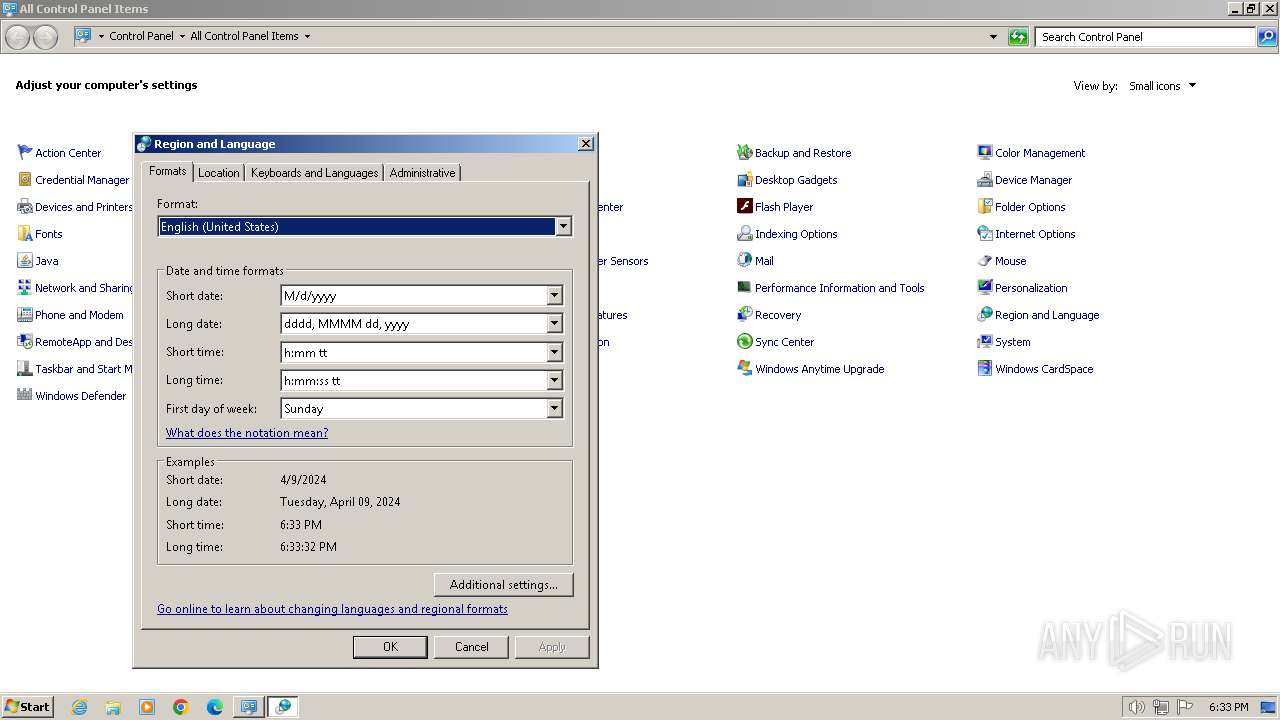Open the Windows CardSpace icon
1280x720 pixels.
pos(985,369)
